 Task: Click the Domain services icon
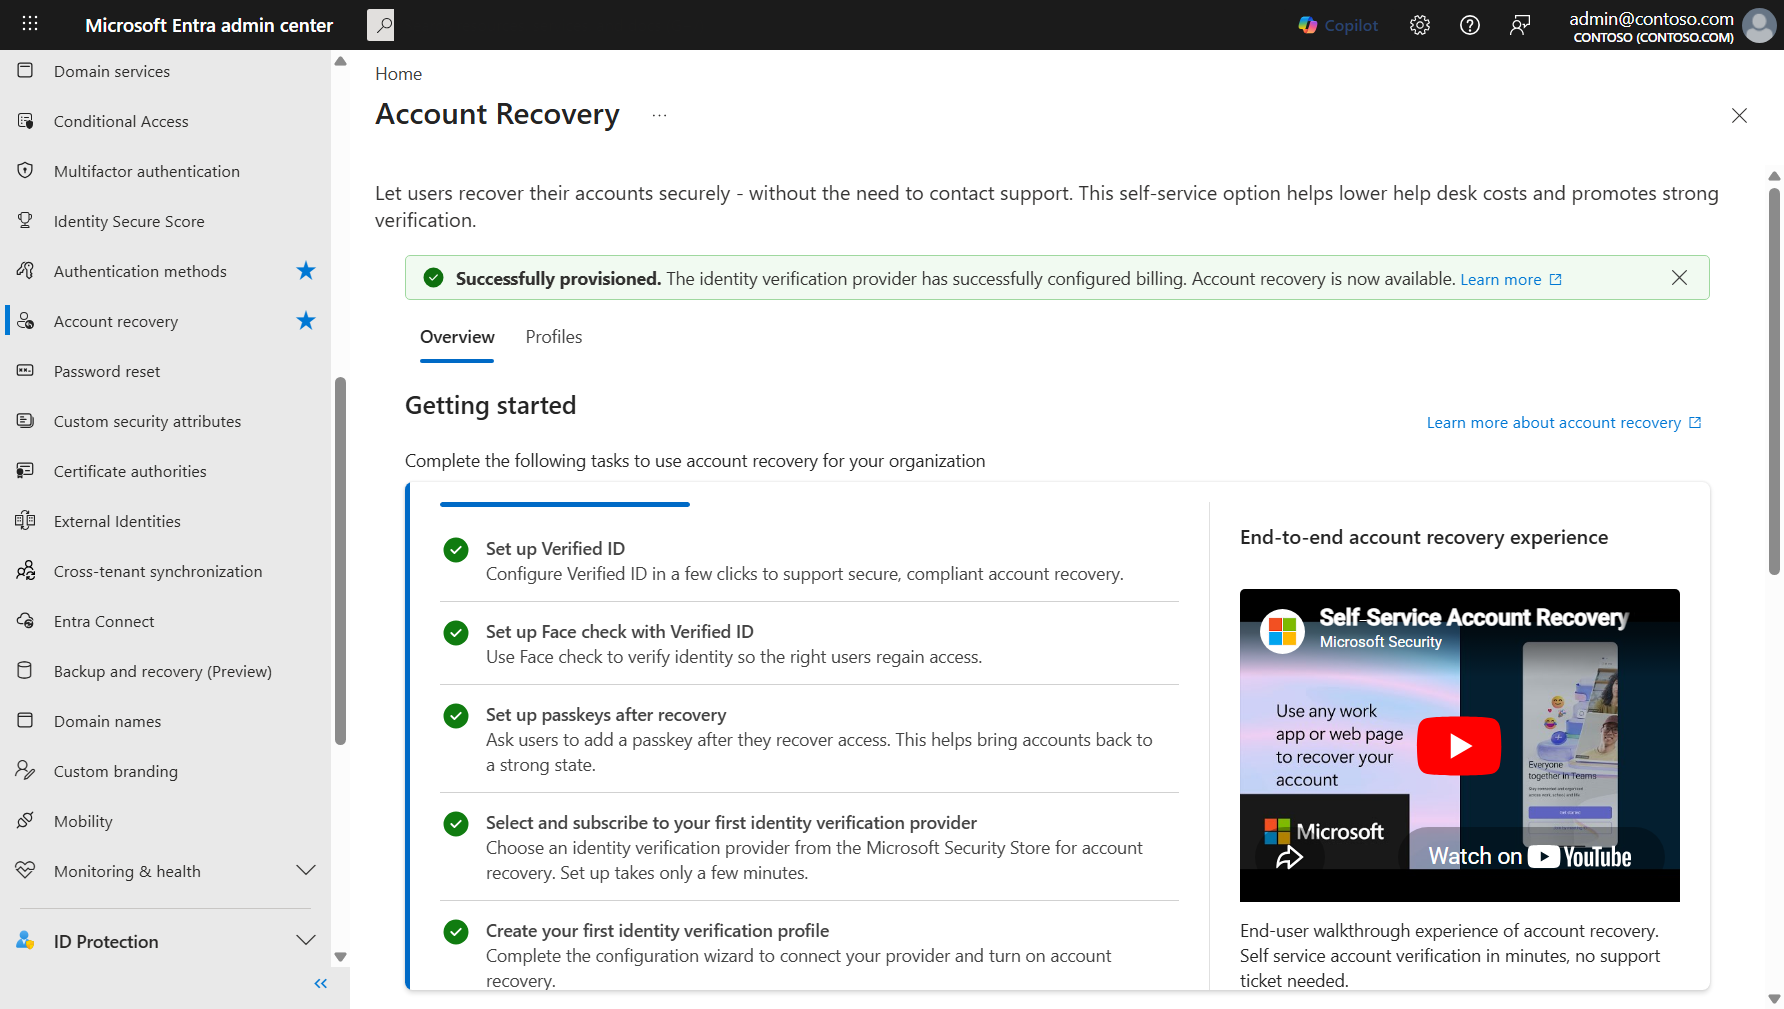[x=25, y=71]
